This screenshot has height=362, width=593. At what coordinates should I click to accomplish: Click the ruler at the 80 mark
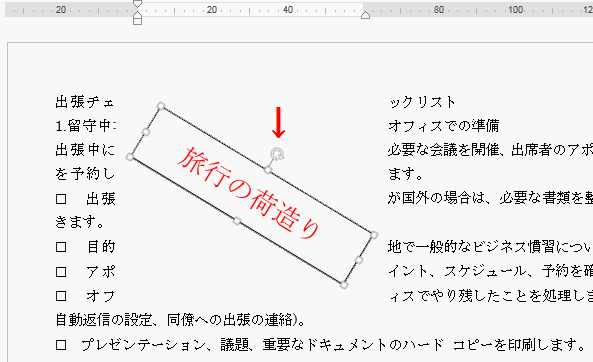[439, 10]
